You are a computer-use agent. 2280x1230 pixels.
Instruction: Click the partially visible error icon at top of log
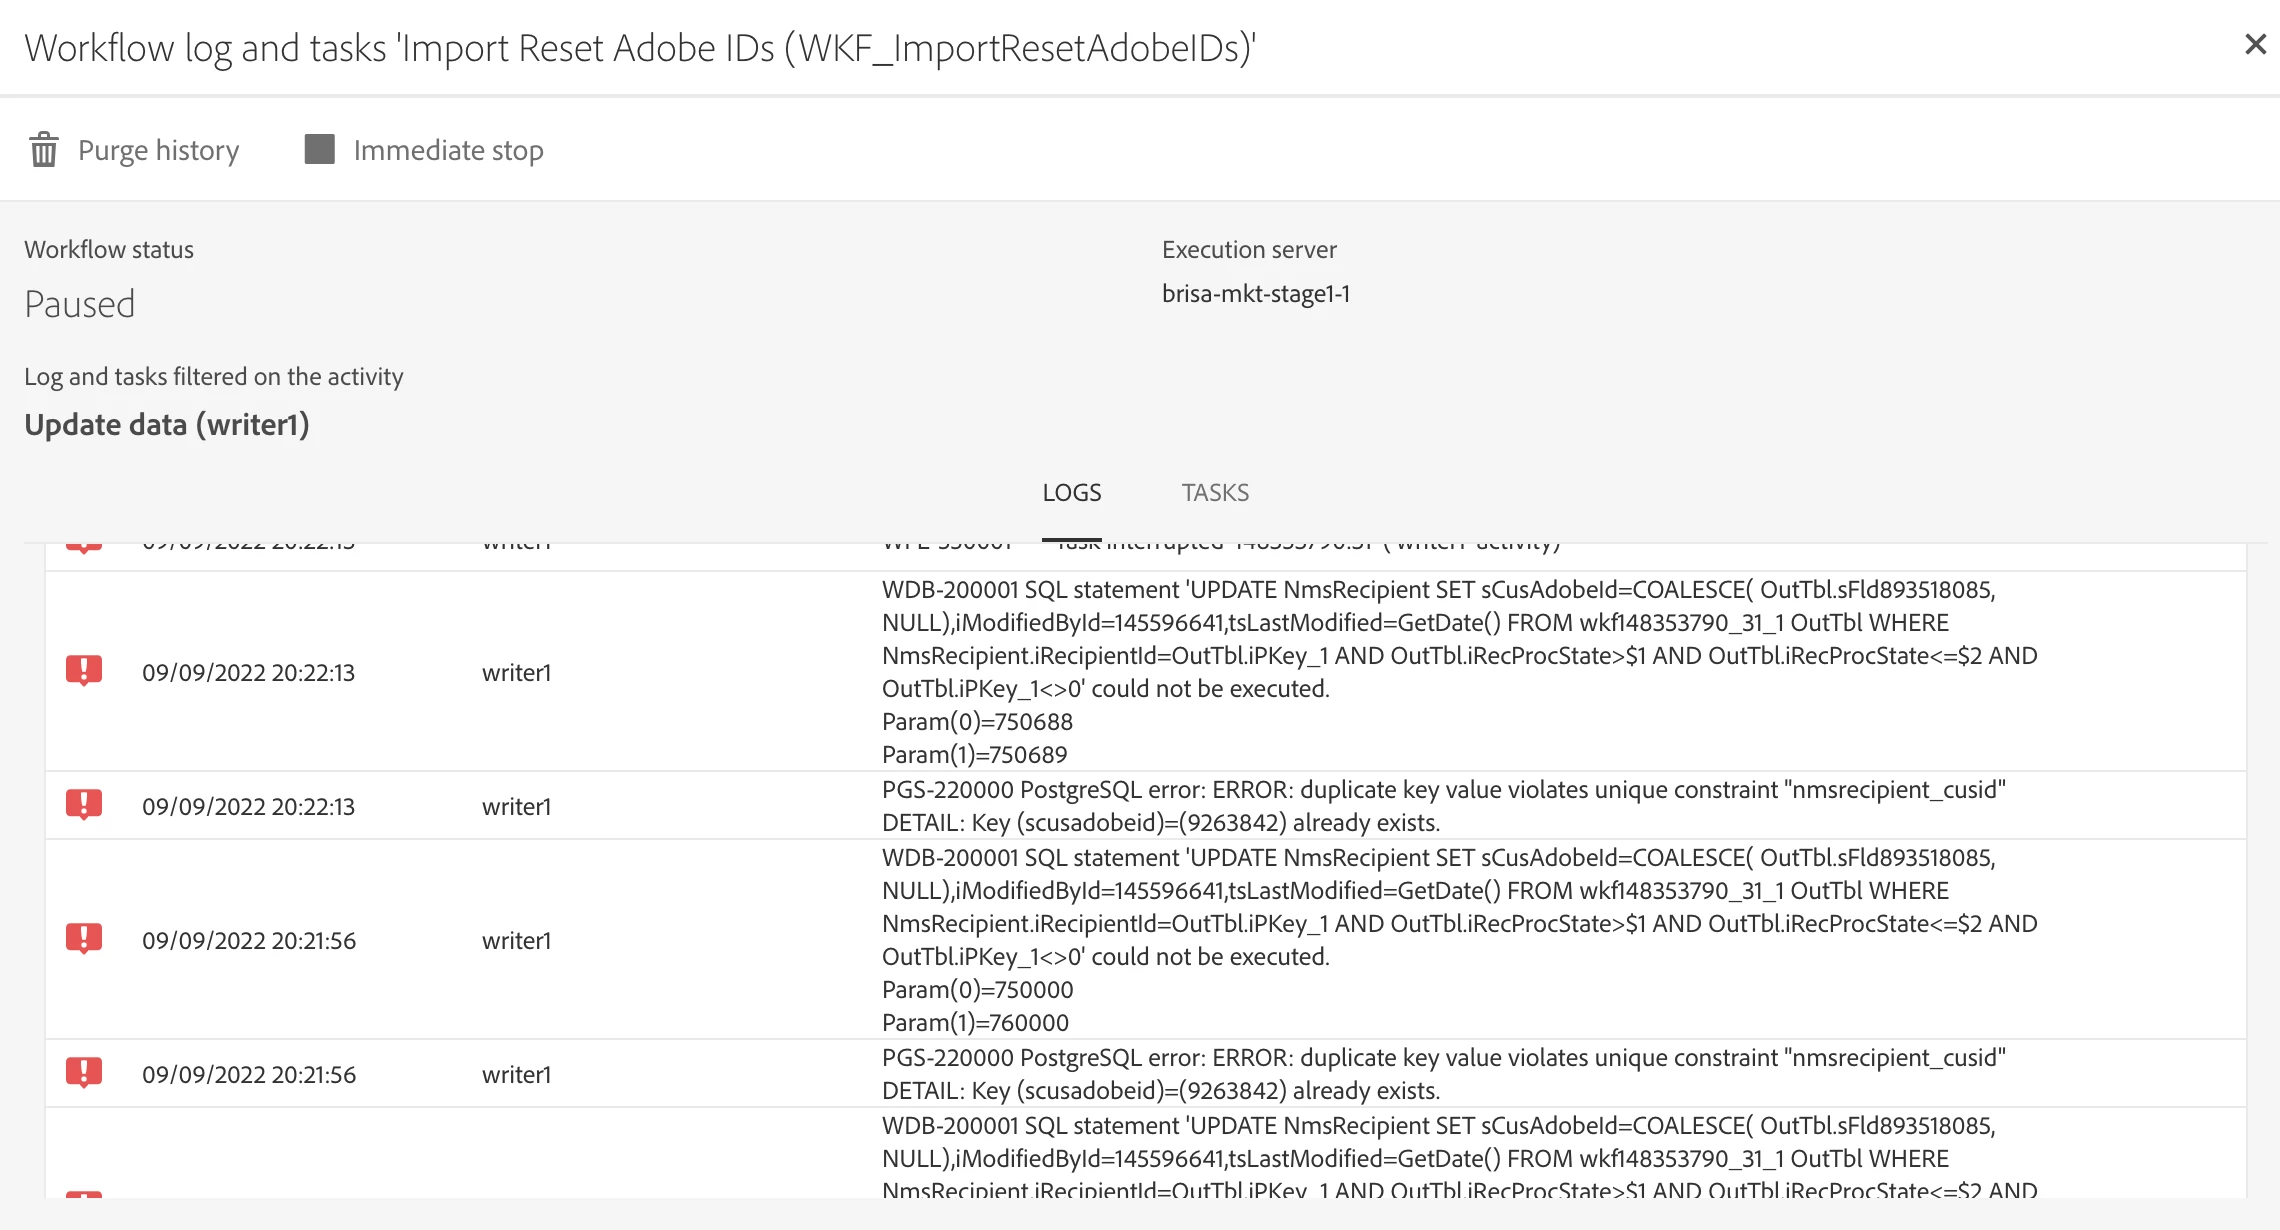click(x=84, y=546)
